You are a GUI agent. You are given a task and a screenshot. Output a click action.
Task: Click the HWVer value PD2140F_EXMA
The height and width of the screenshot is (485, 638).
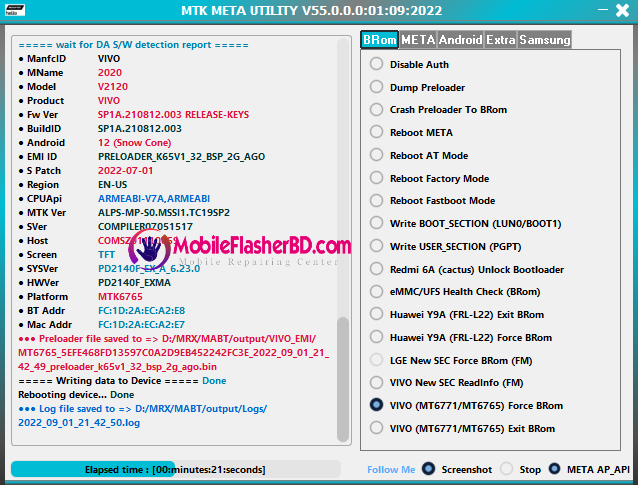[x=134, y=283]
